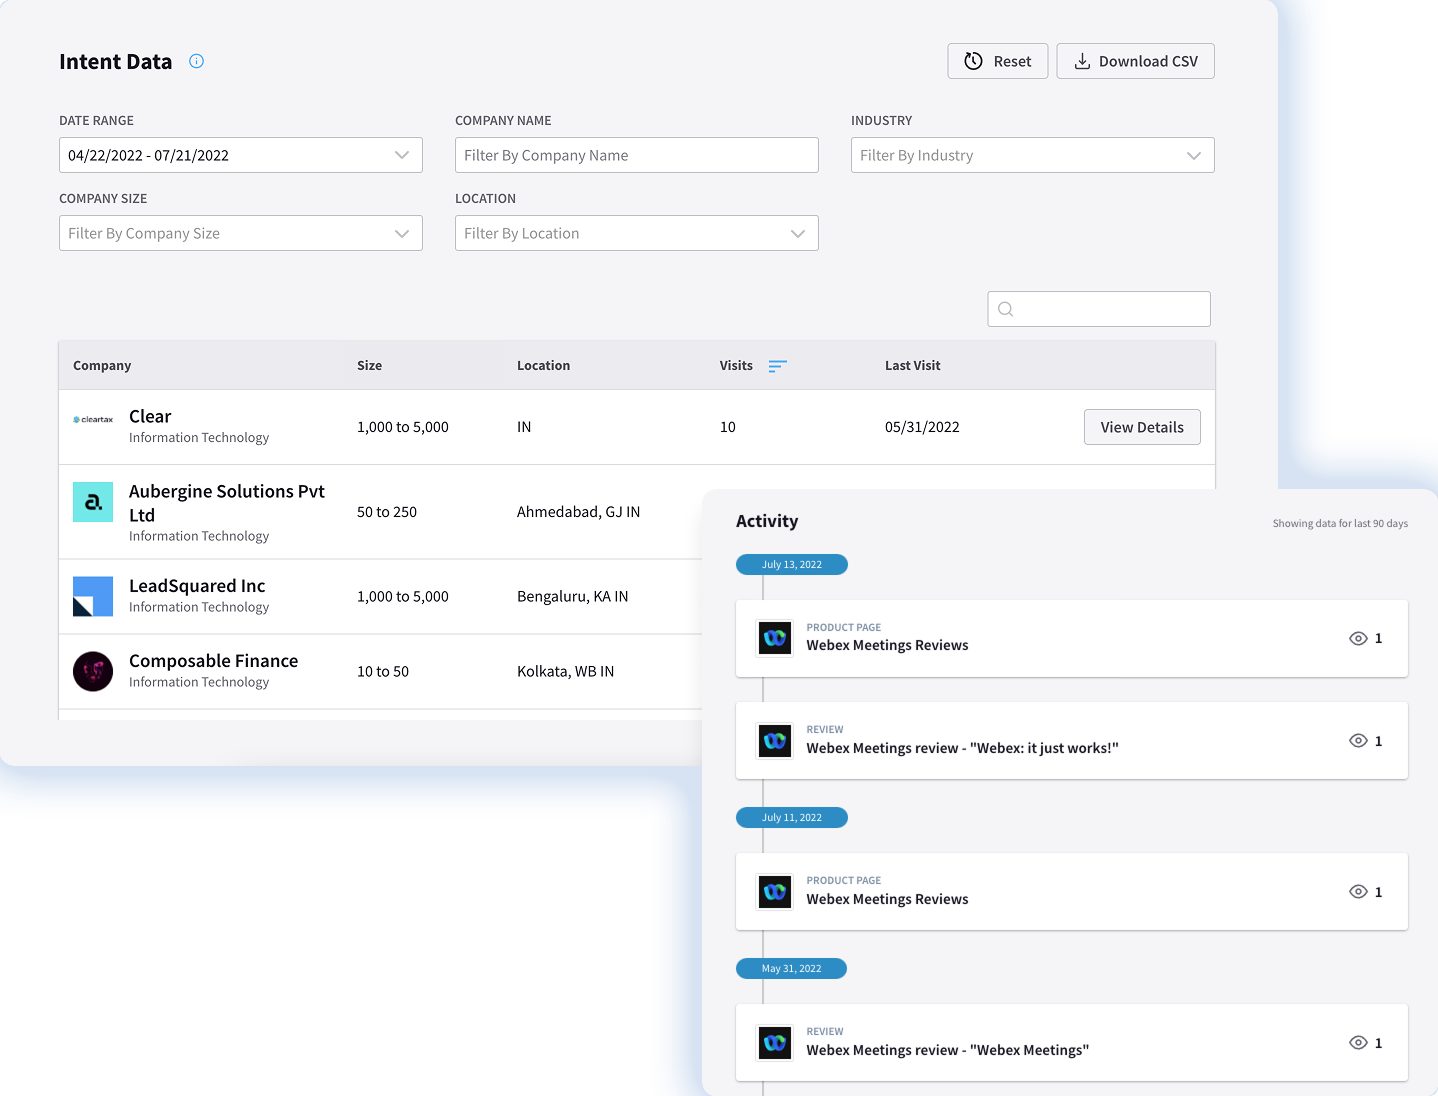The height and width of the screenshot is (1096, 1438).
Task: Open the Filter By Industry dropdown
Action: 1033,155
